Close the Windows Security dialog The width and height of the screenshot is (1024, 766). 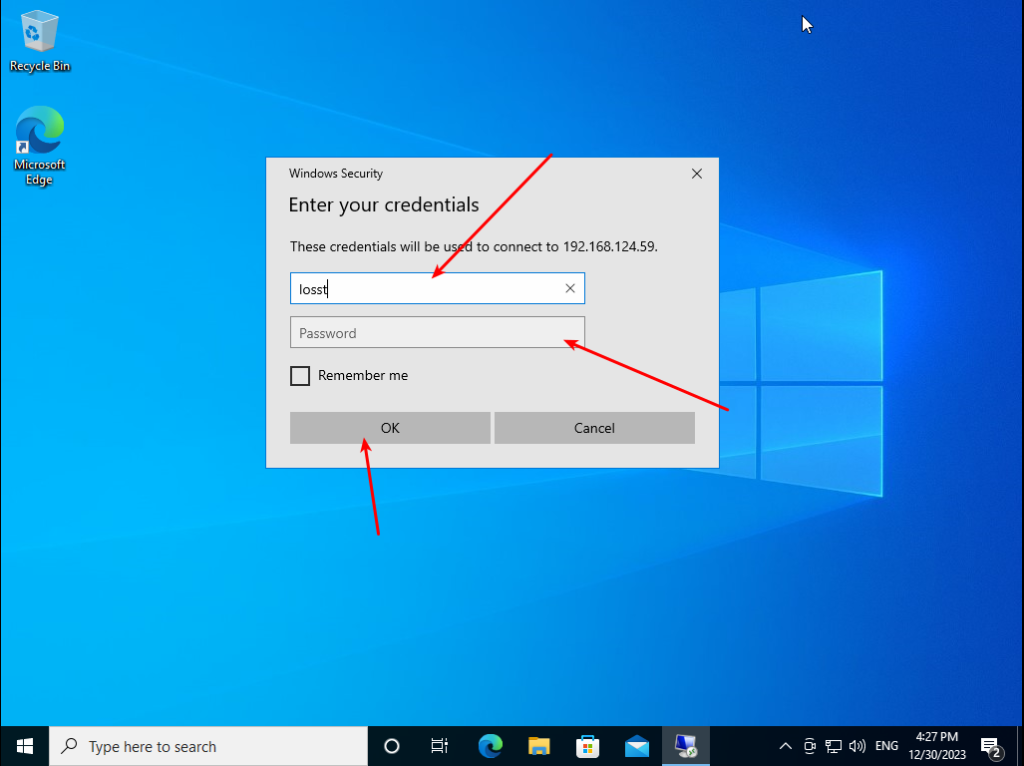[x=697, y=174]
